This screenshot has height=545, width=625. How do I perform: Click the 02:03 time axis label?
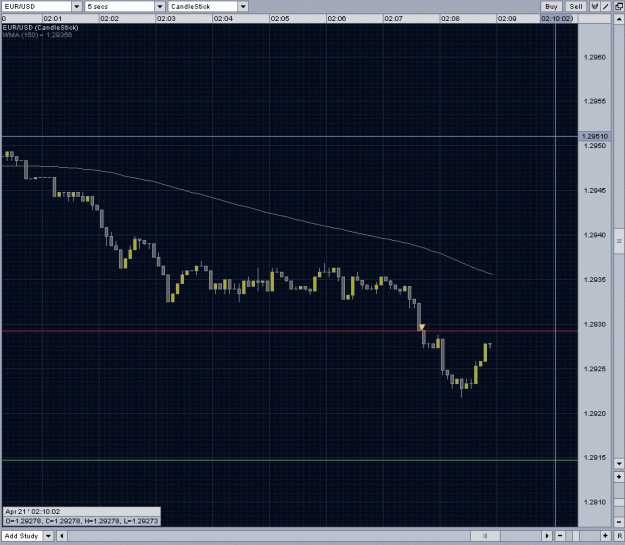point(166,19)
